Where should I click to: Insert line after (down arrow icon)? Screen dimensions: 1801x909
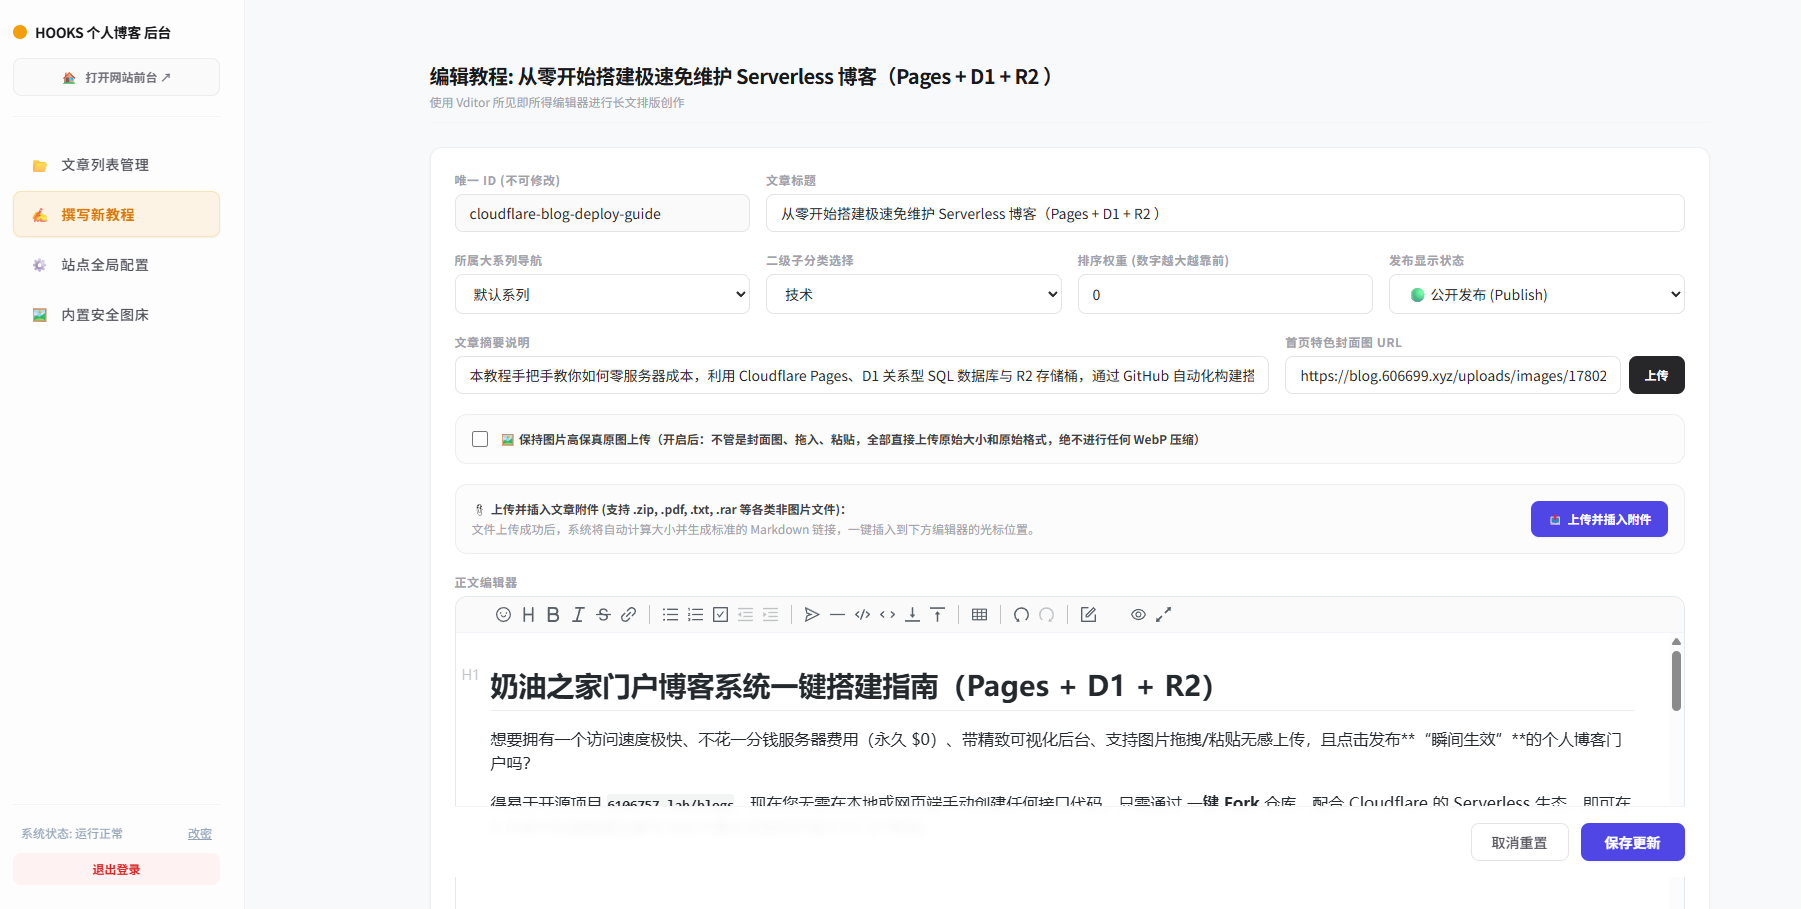(912, 615)
